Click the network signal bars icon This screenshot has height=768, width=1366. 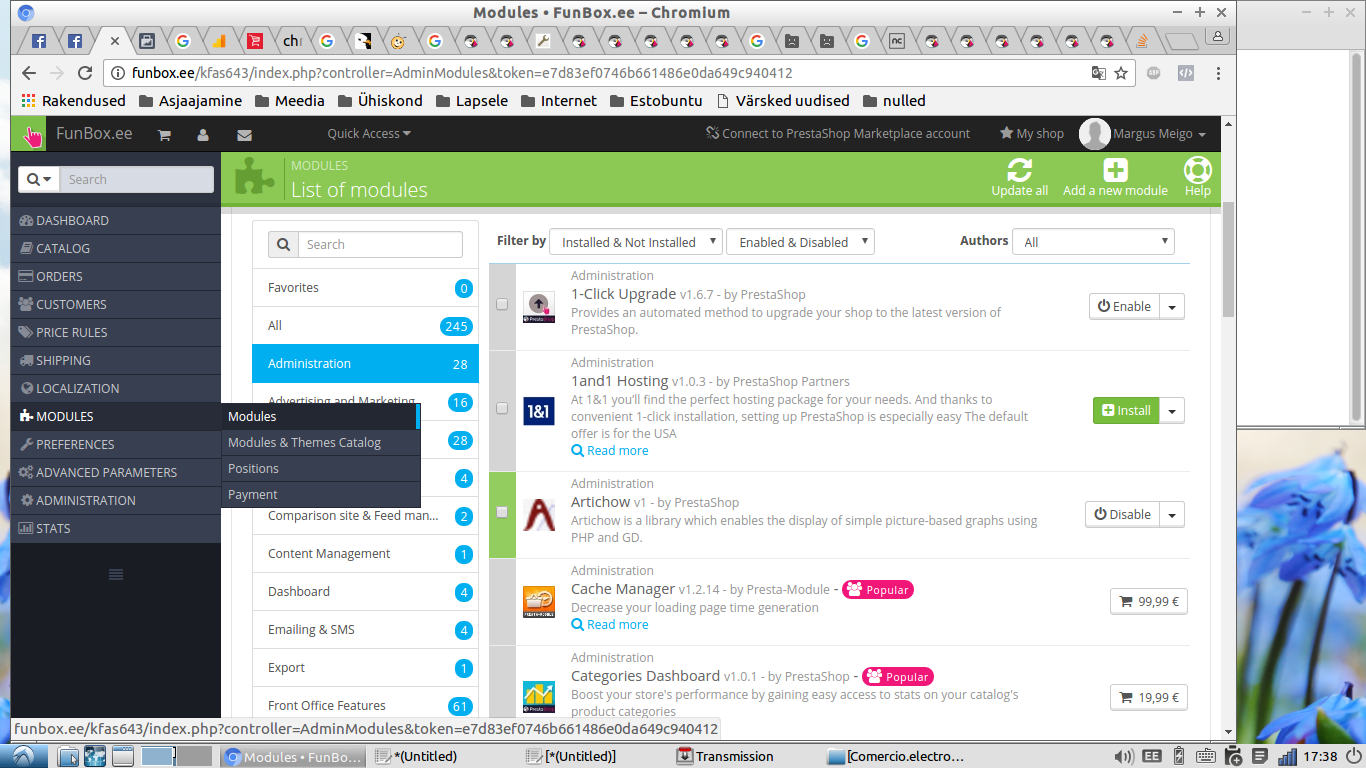pyautogui.click(x=1287, y=756)
